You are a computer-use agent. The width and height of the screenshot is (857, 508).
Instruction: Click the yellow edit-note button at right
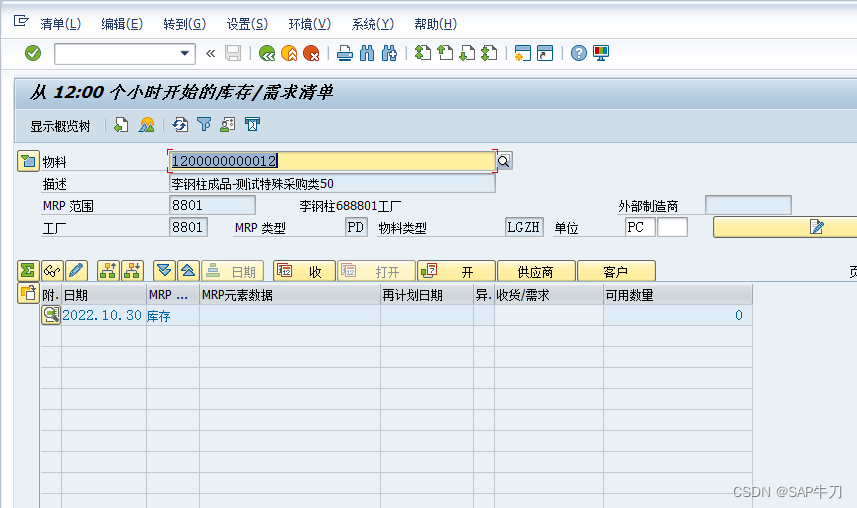tap(785, 227)
